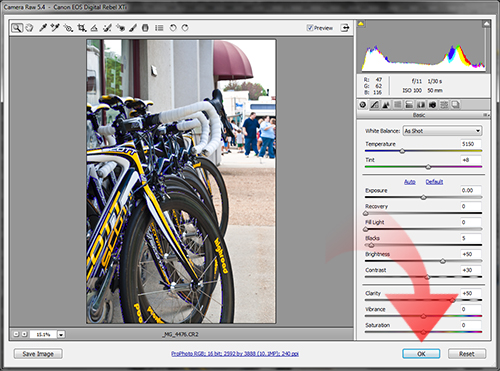Click the Blacks slider handle
Viewport: 500px width, 371px height.
click(x=371, y=245)
